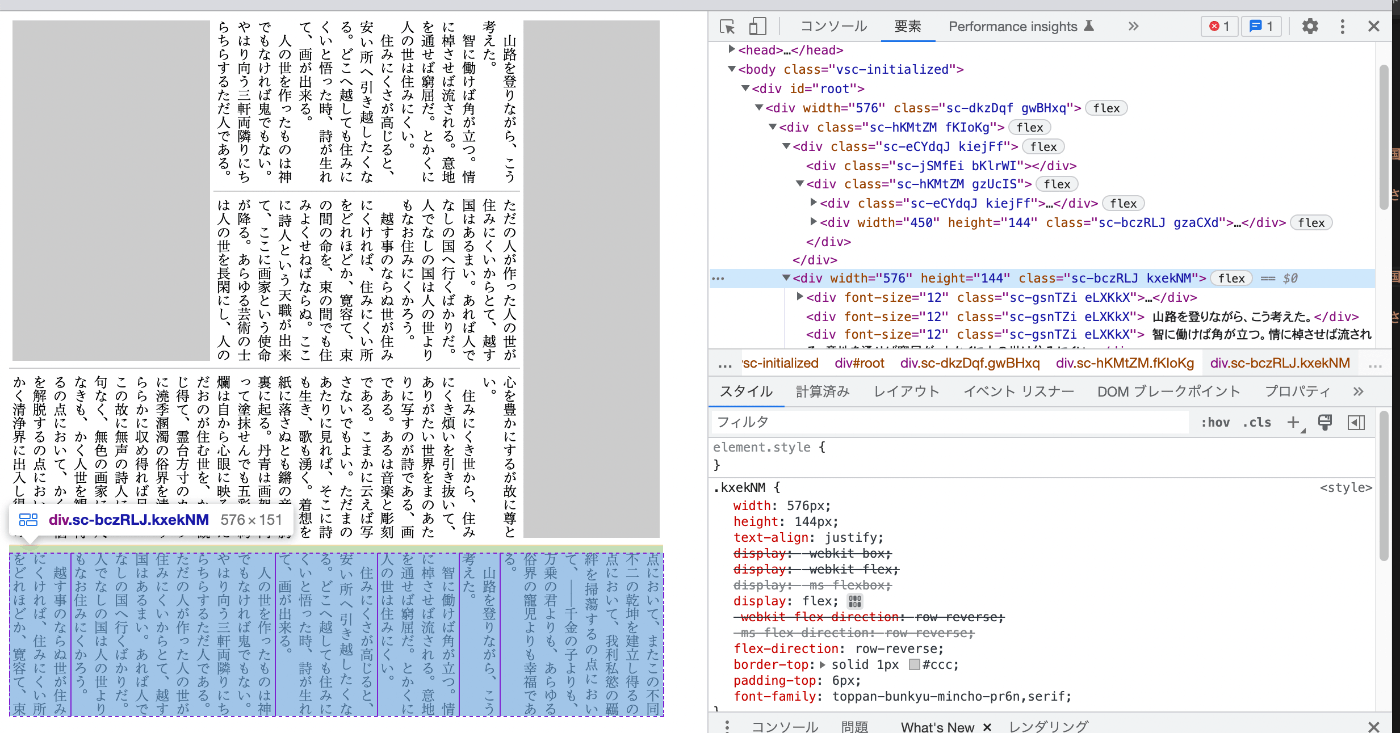The height and width of the screenshot is (733, 1400).
Task: Toggle flex badge on gzUcIS div
Action: coord(1057,184)
